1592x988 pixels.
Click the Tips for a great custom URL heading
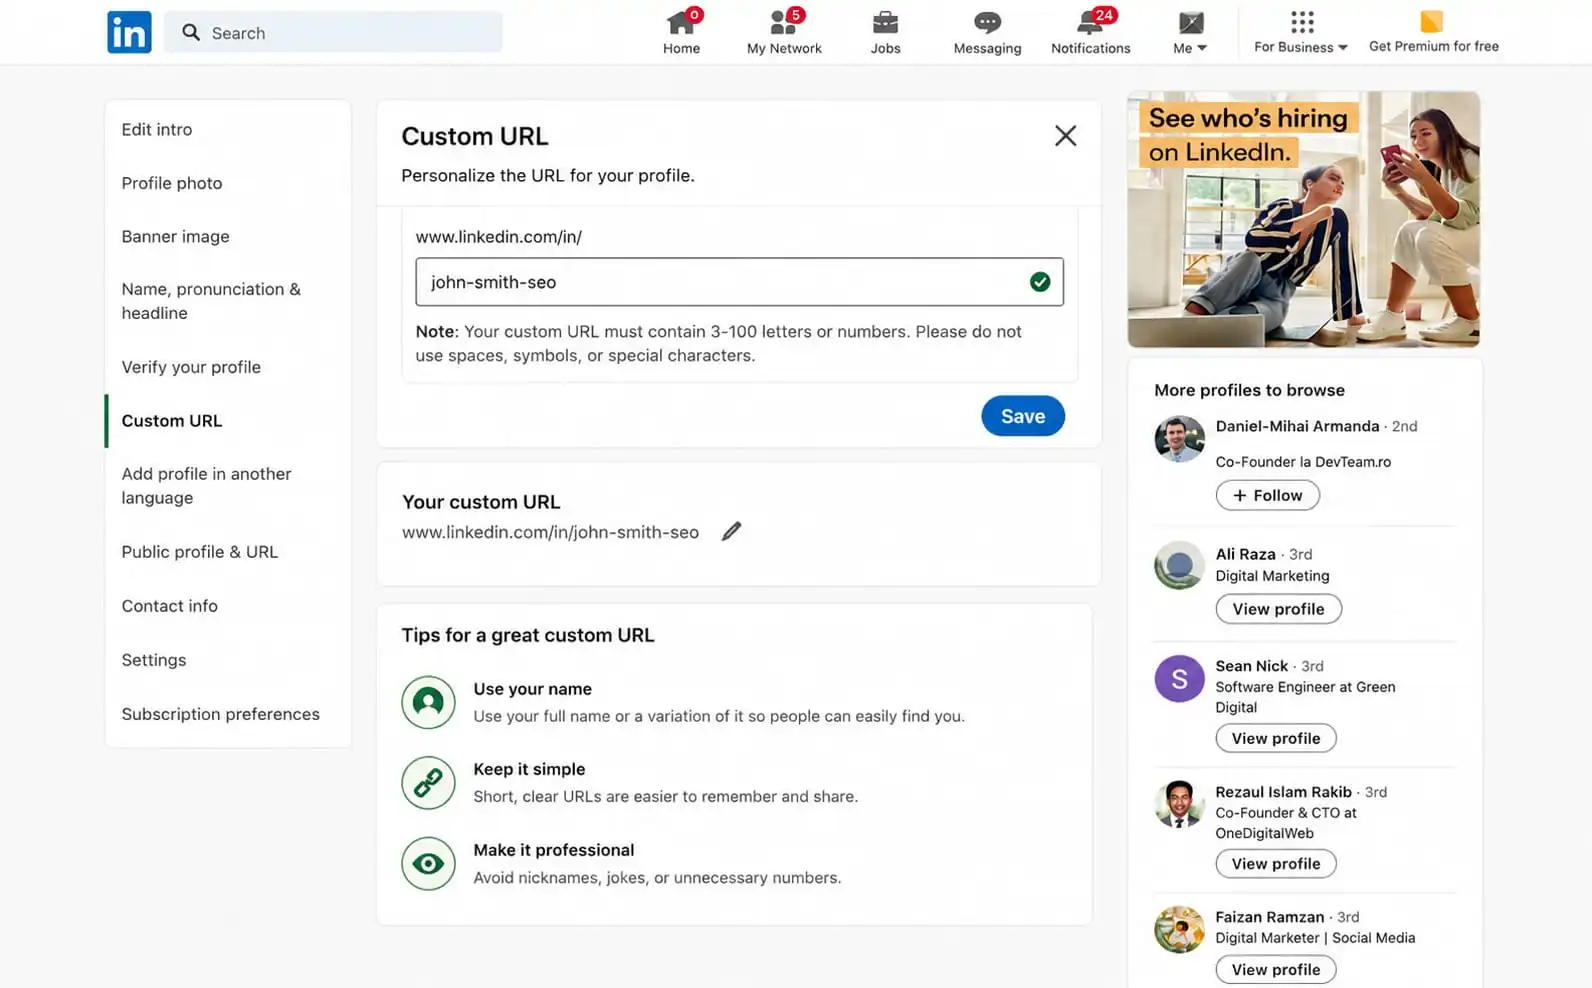pos(528,635)
